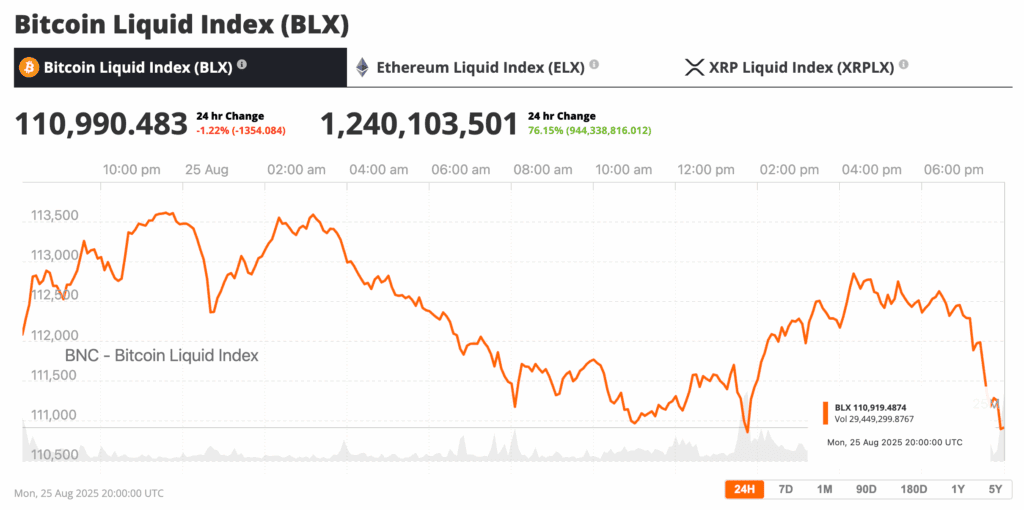Select the 7D time range
Screen dimensions: 1024x510
(786, 489)
